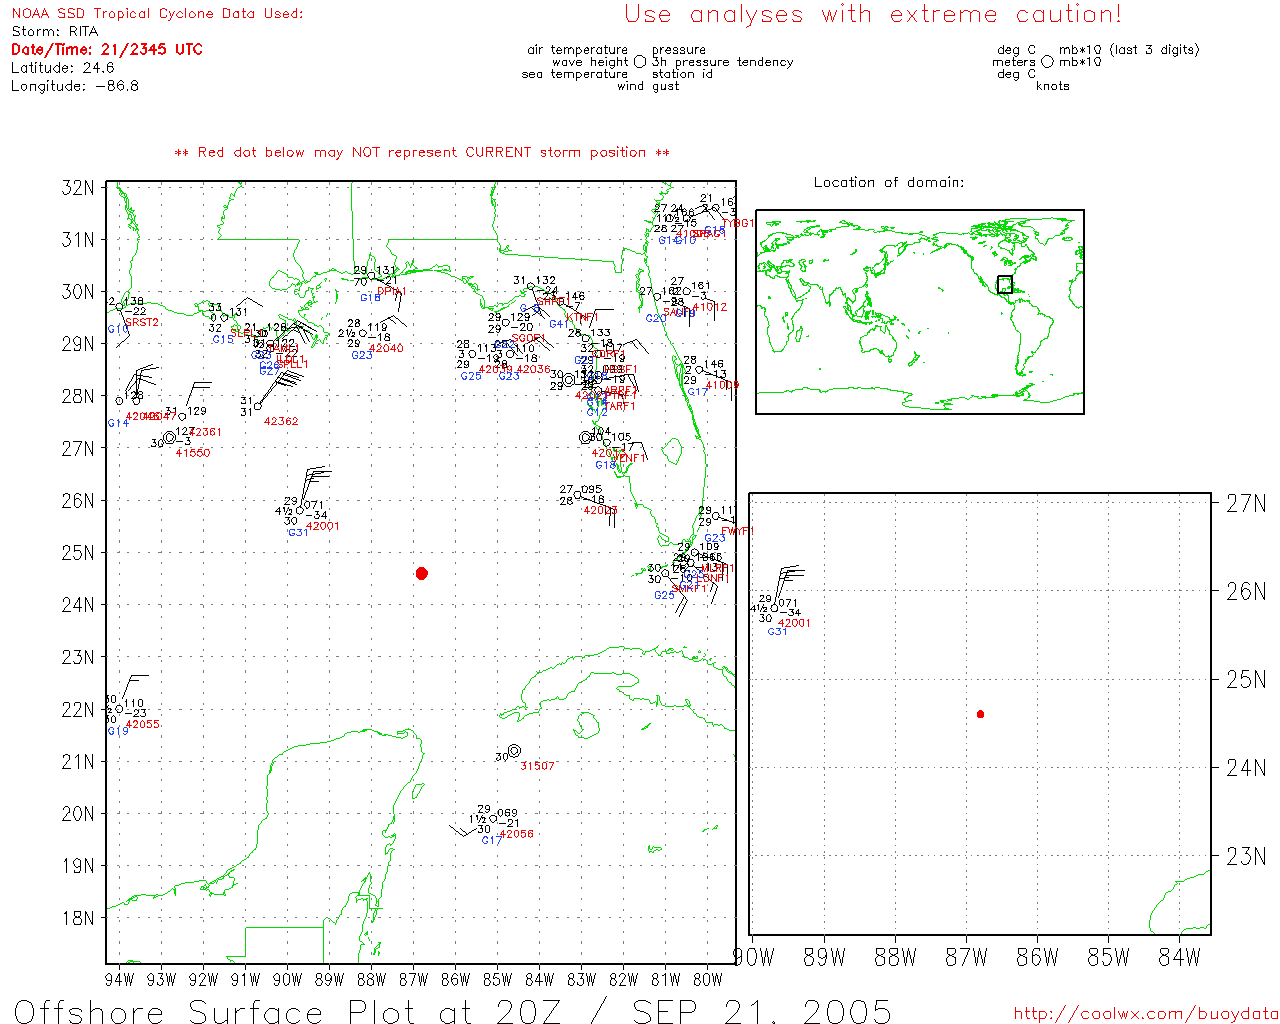
Task: Click the black domain box on world map
Action: coord(1004,285)
